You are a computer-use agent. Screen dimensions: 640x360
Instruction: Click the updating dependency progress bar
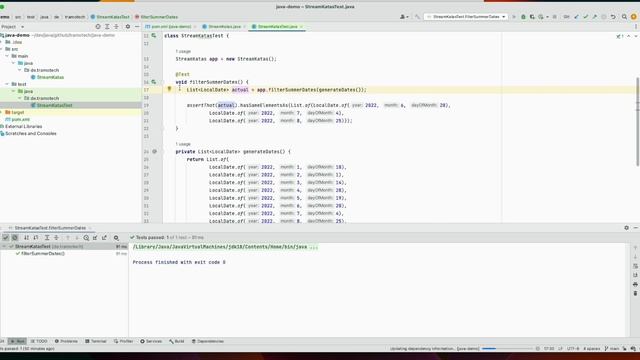coord(508,349)
